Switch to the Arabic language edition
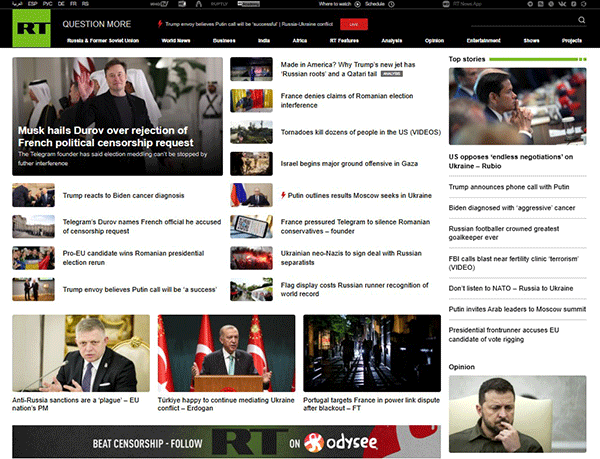This screenshot has height=459, width=600. pyautogui.click(x=17, y=4)
